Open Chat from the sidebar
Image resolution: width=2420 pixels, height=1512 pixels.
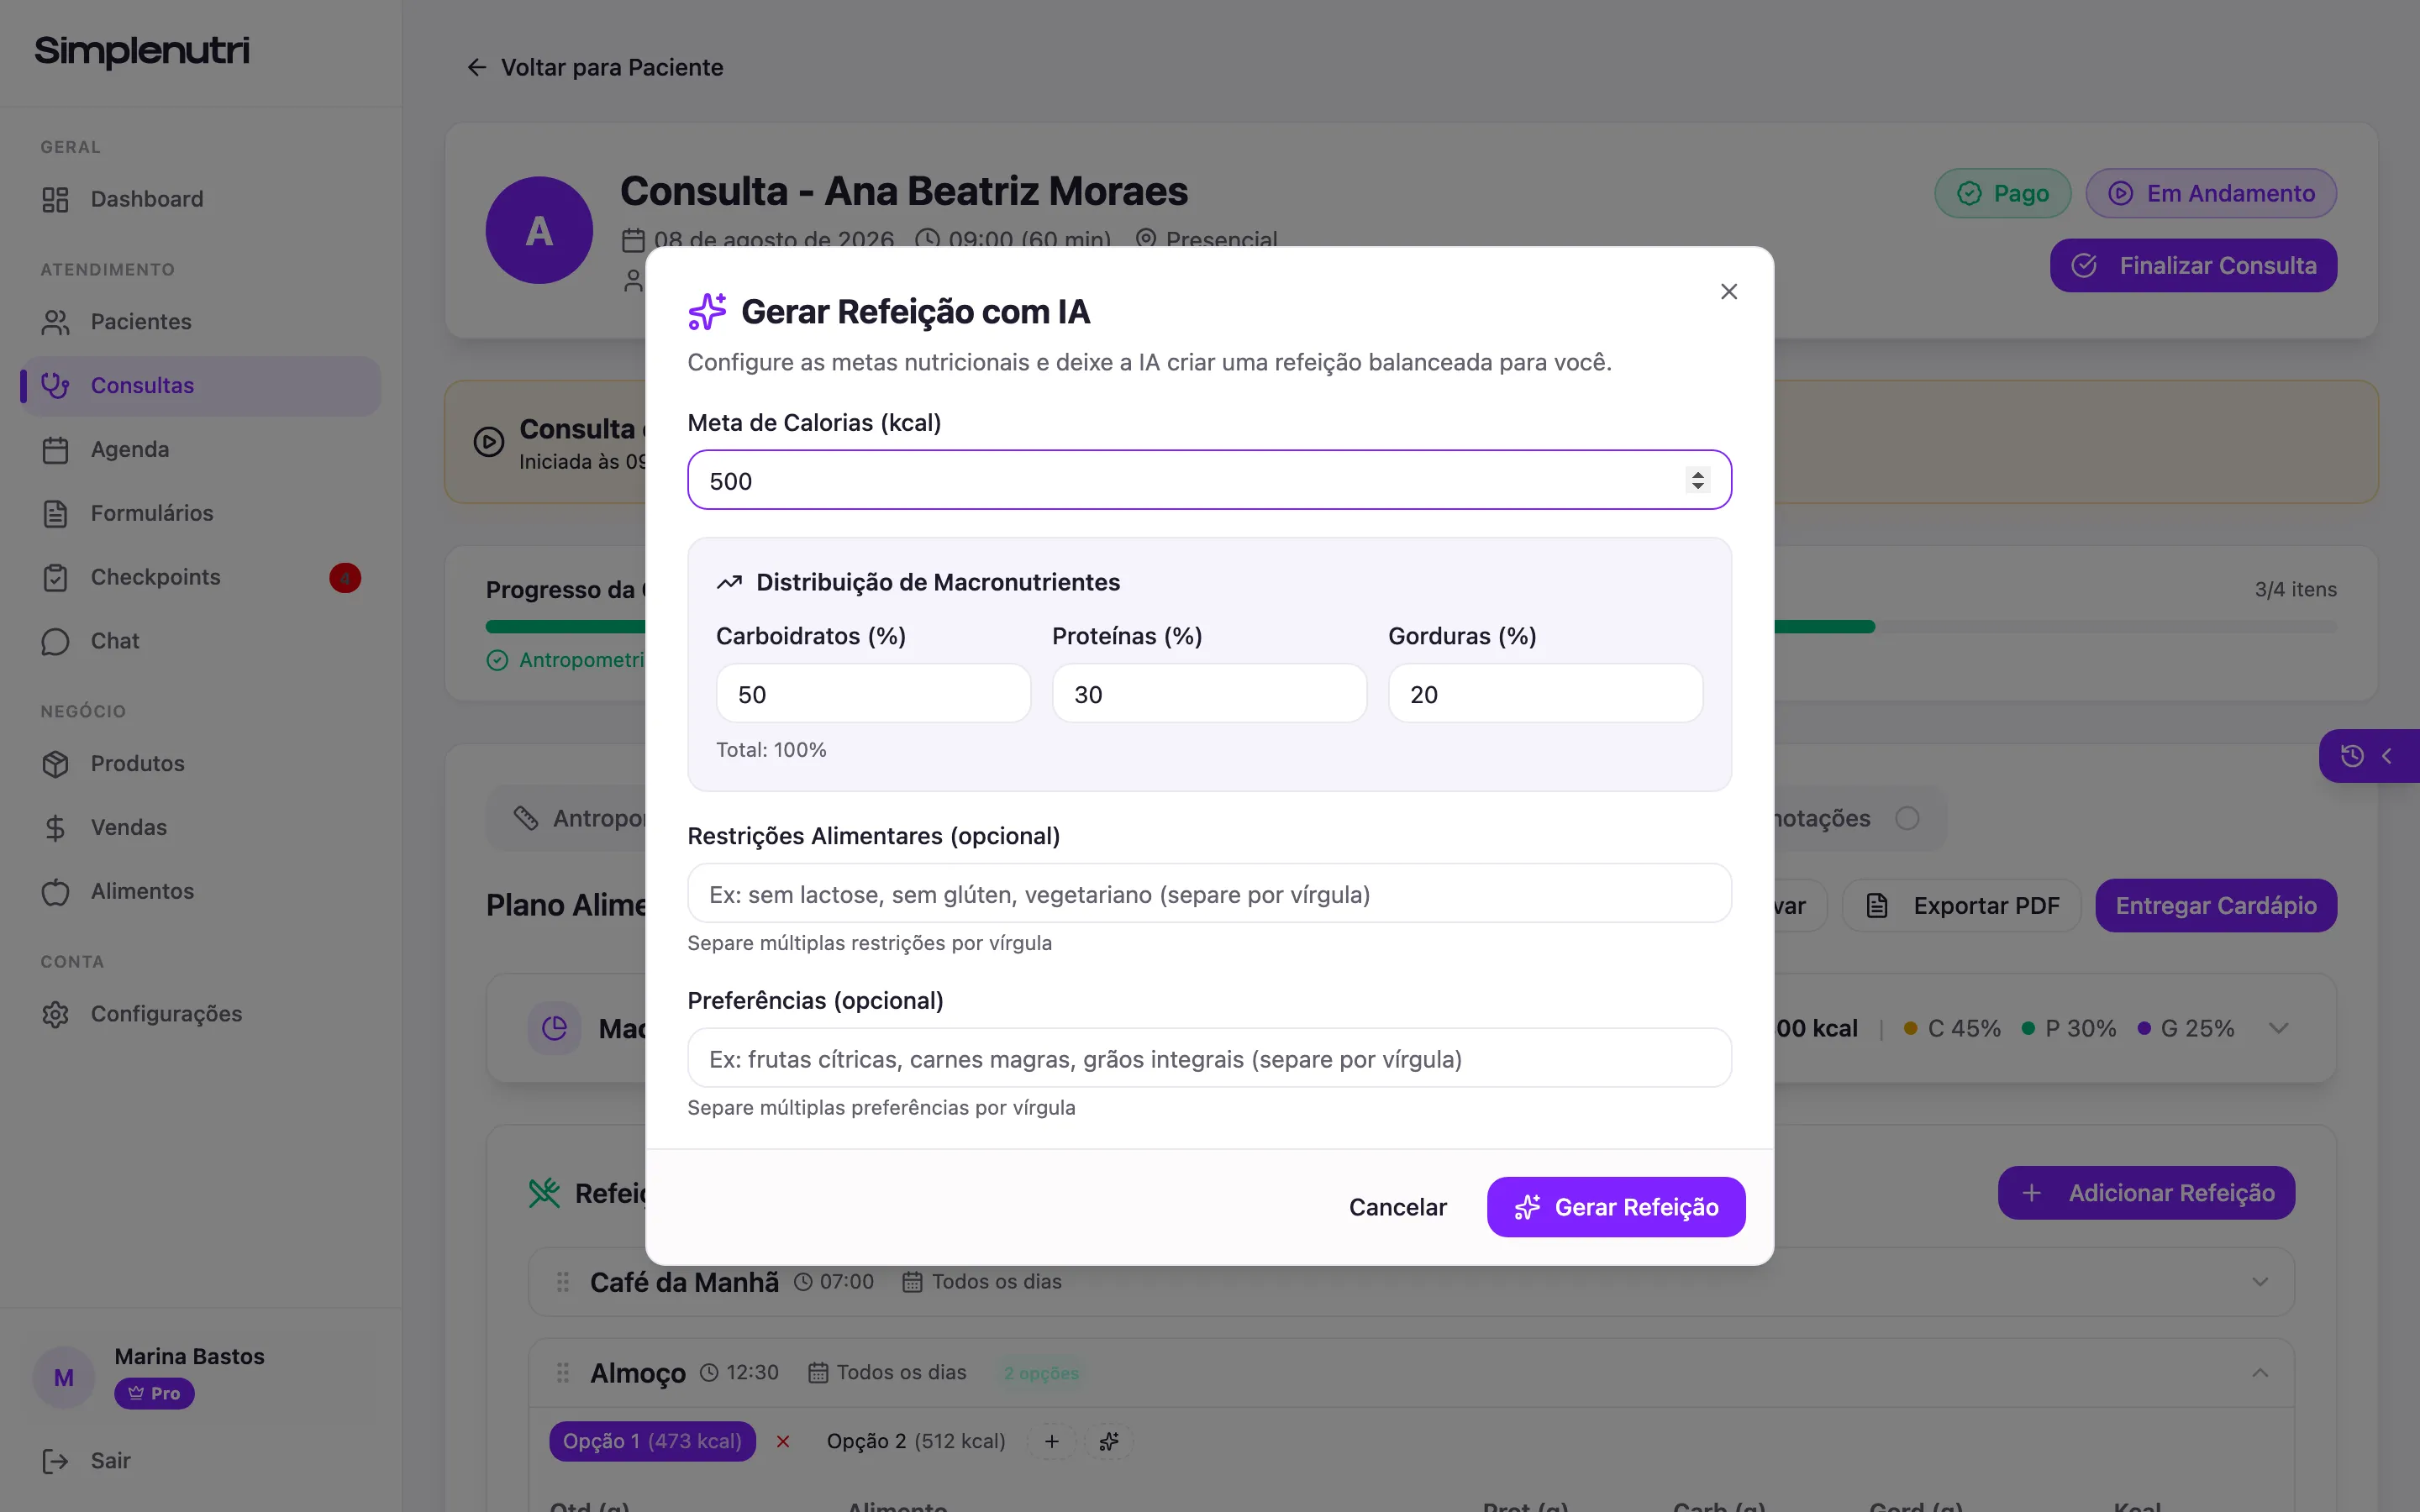click(115, 641)
